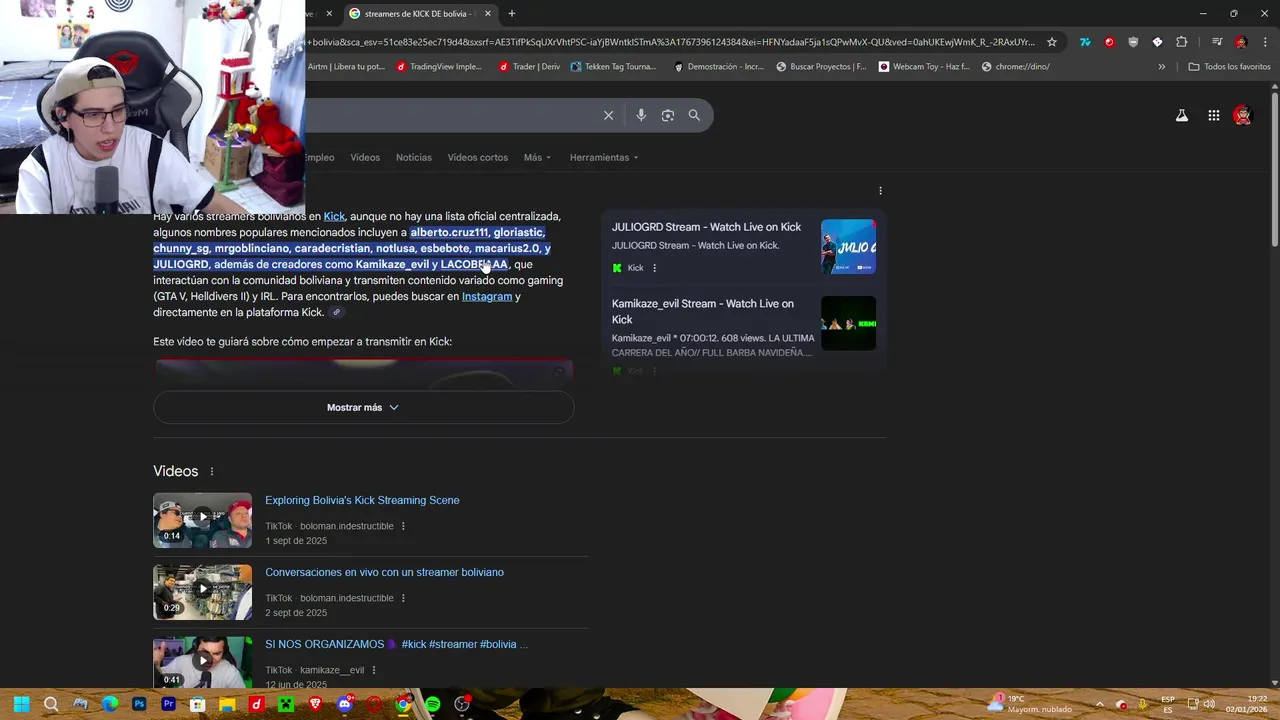Switch to Noticias search tab

coord(414,157)
